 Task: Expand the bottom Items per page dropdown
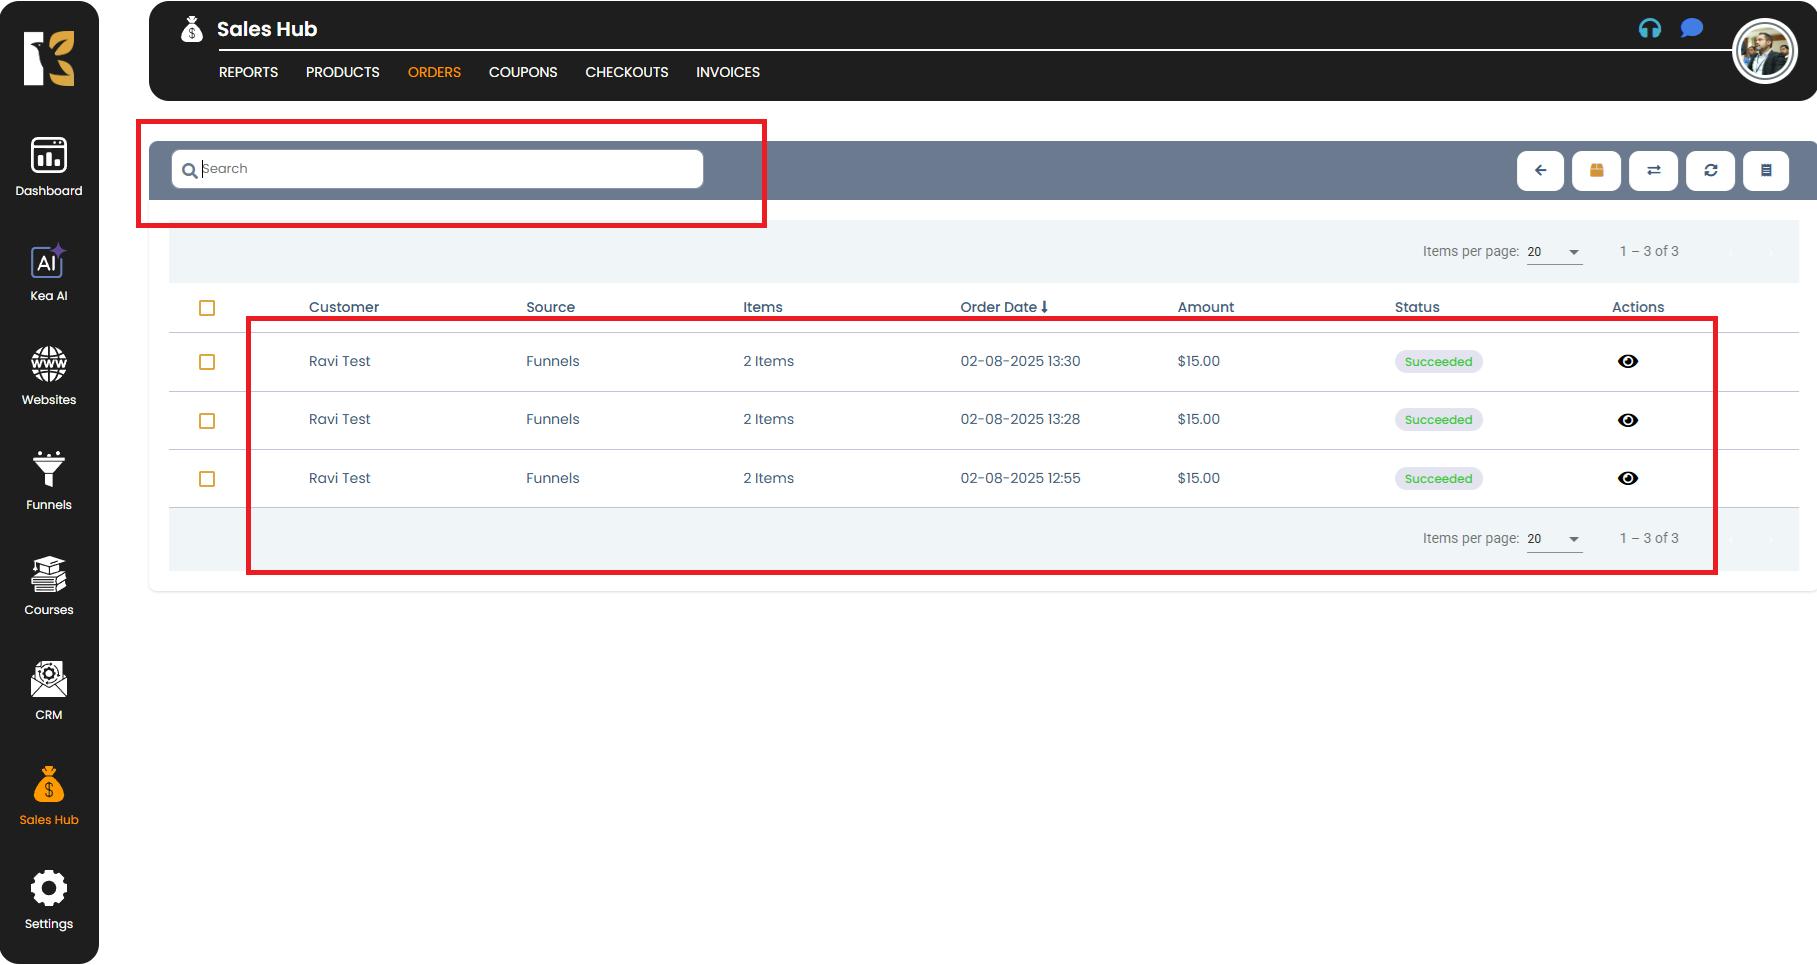click(1554, 539)
